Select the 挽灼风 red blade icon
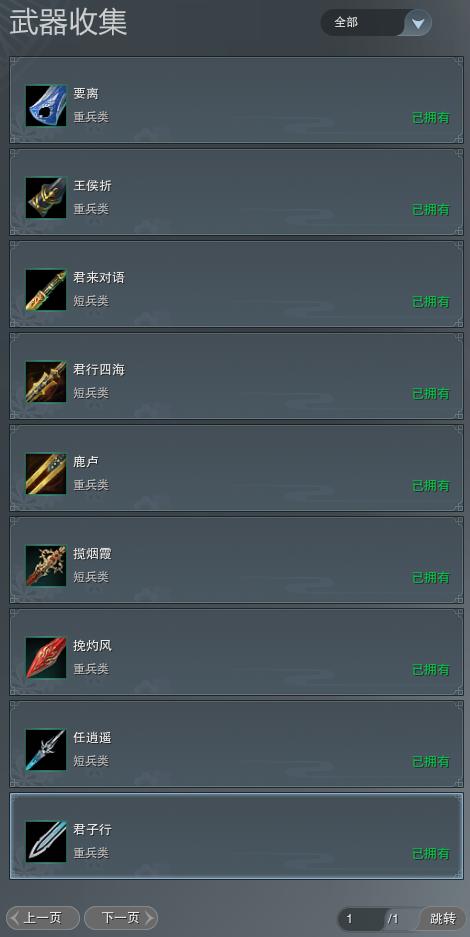This screenshot has width=470, height=937. [x=46, y=657]
